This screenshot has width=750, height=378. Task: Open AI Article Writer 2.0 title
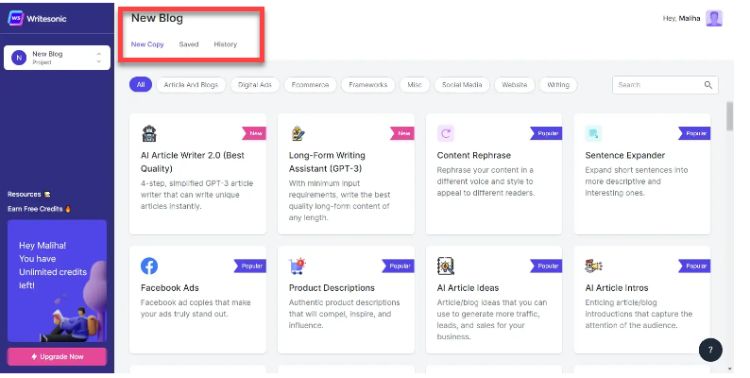pyautogui.click(x=192, y=162)
